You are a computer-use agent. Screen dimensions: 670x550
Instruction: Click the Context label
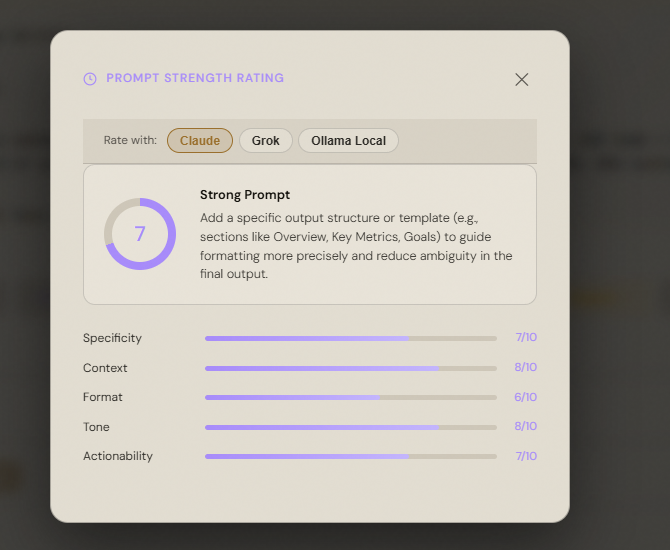click(105, 368)
